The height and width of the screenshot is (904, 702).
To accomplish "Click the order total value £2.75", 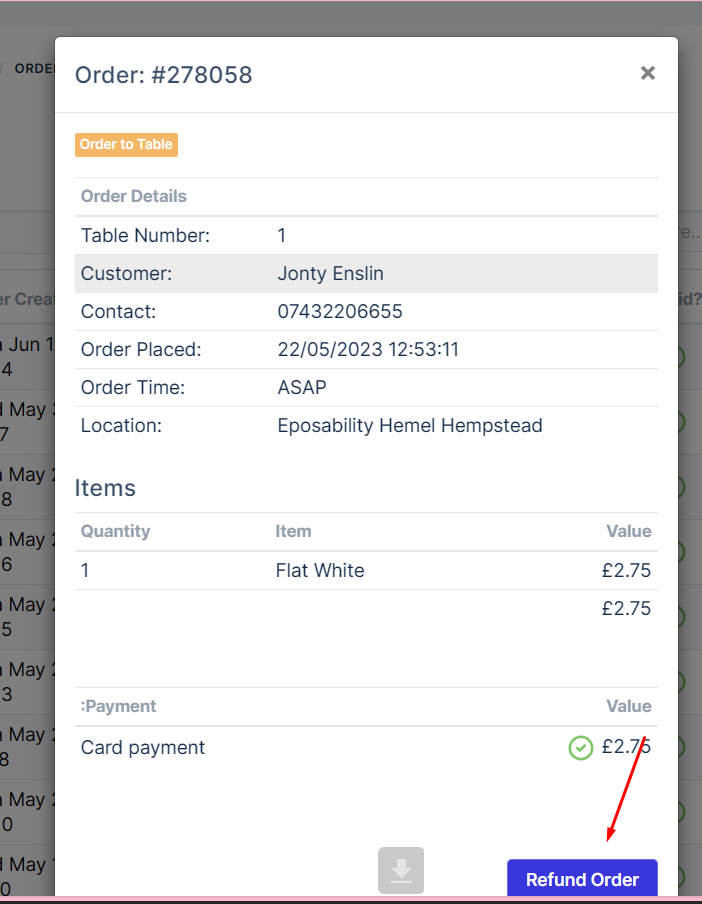I will (626, 607).
